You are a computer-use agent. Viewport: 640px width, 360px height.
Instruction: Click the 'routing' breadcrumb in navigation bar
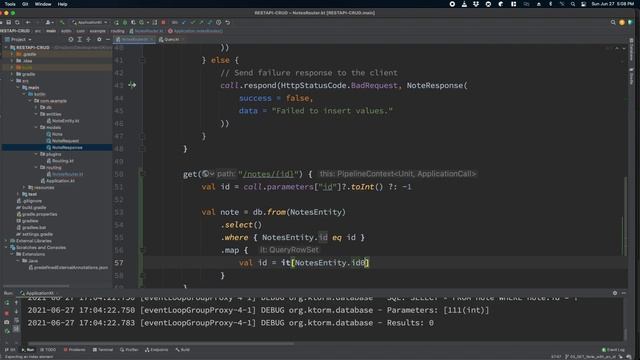(118, 31)
